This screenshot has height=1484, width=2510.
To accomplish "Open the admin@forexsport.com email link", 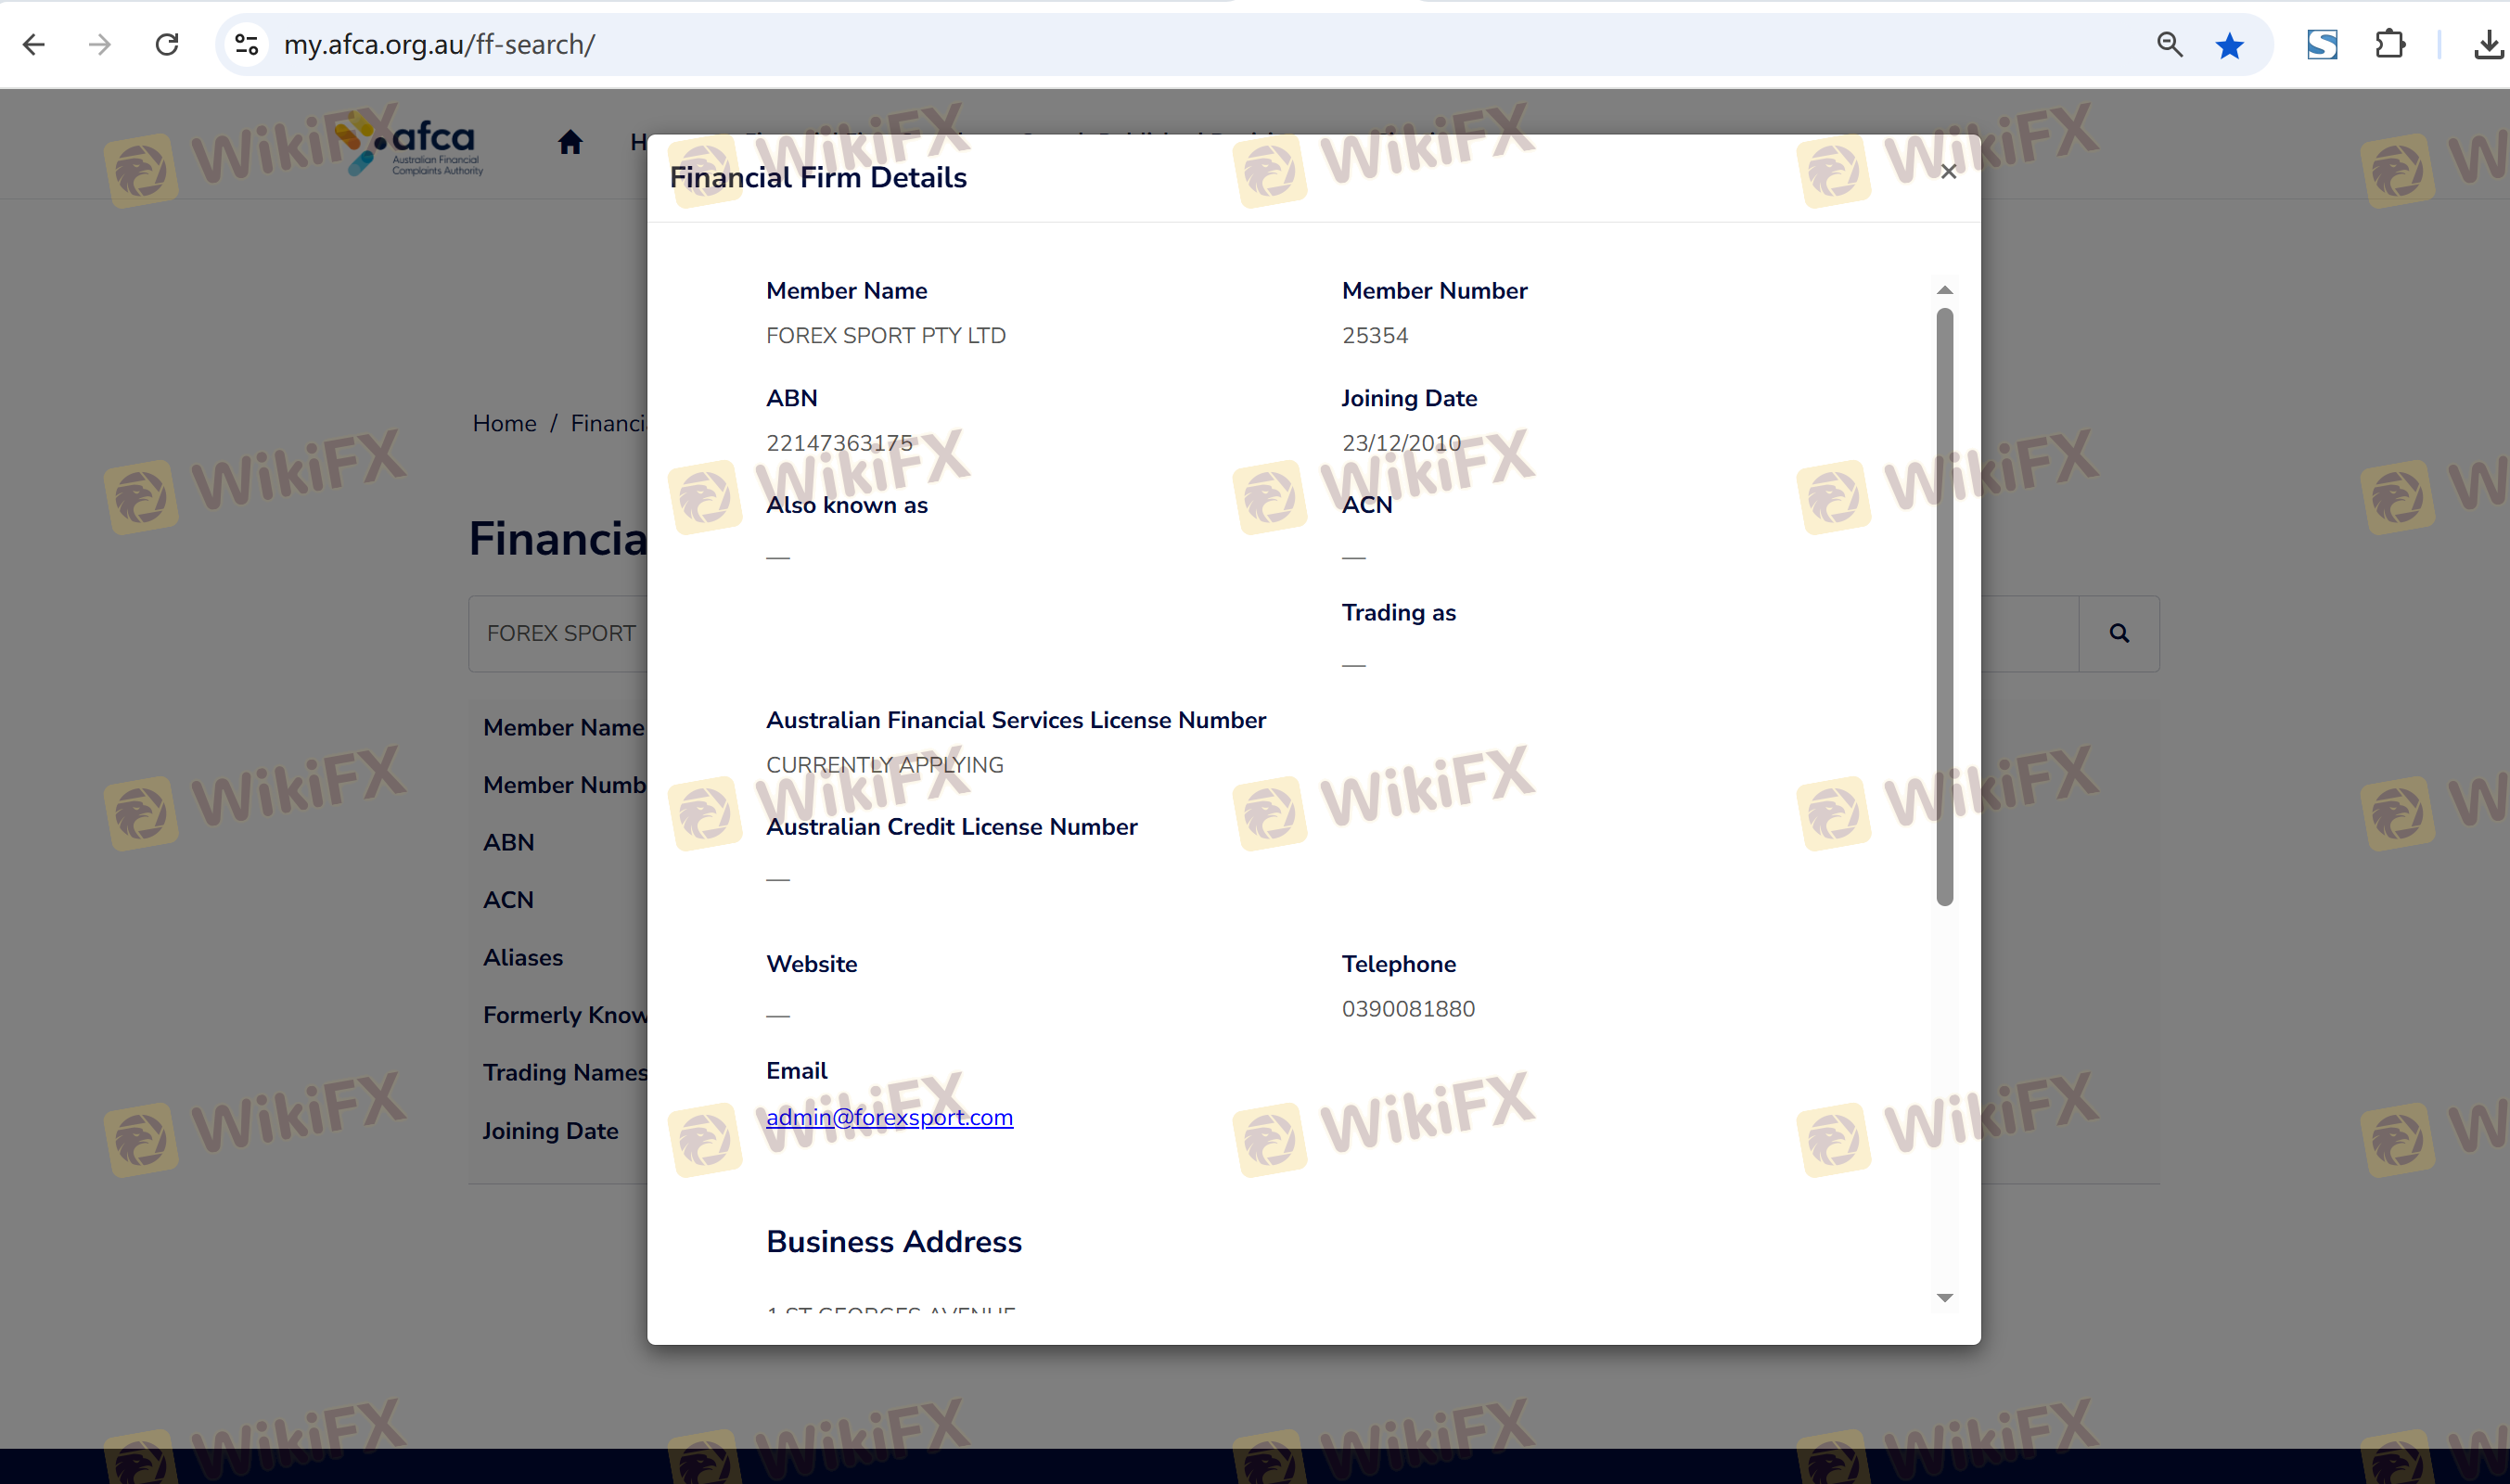I will click(889, 1117).
